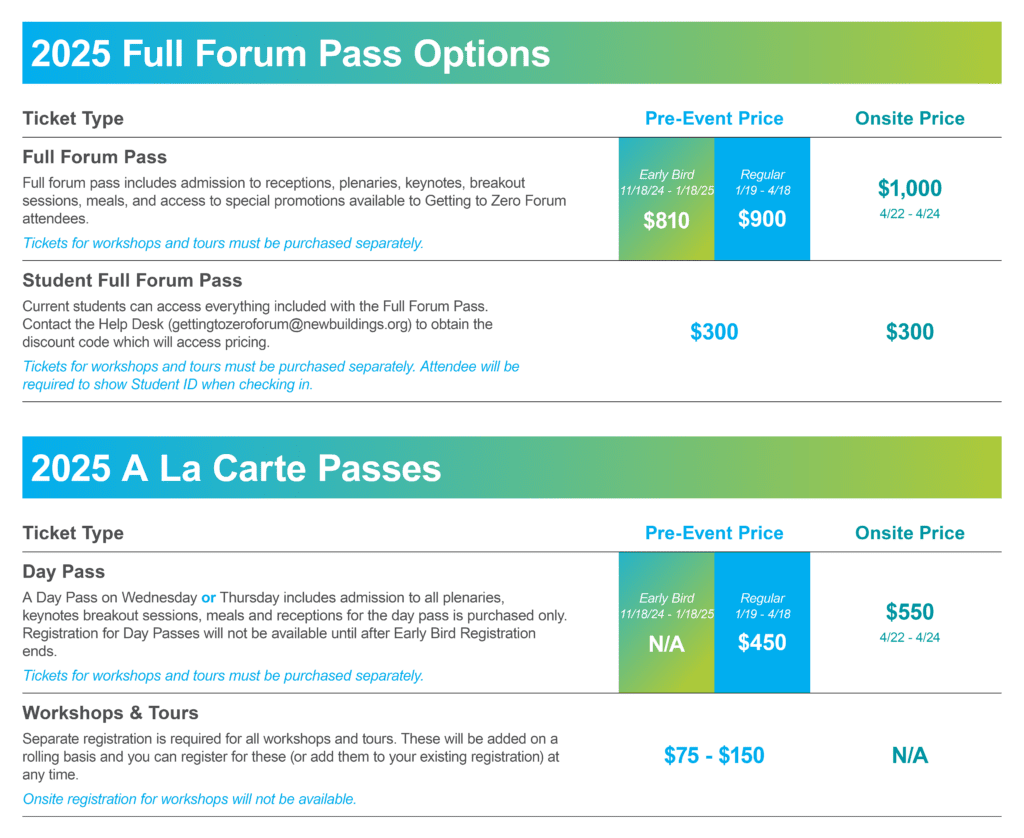Image resolution: width=1024 pixels, height=838 pixels.
Task: Click the N/A Early Bird Day Pass cell
Action: tap(666, 622)
